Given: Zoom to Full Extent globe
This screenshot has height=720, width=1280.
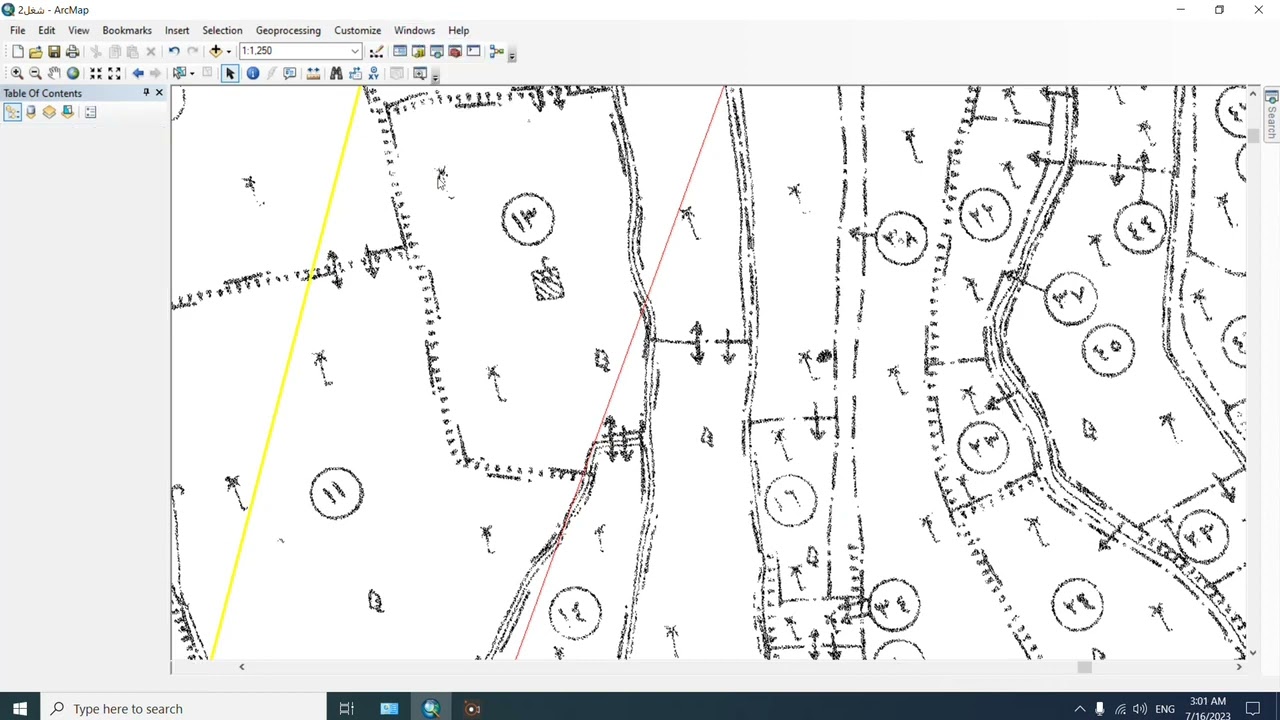Looking at the screenshot, I should pos(72,73).
